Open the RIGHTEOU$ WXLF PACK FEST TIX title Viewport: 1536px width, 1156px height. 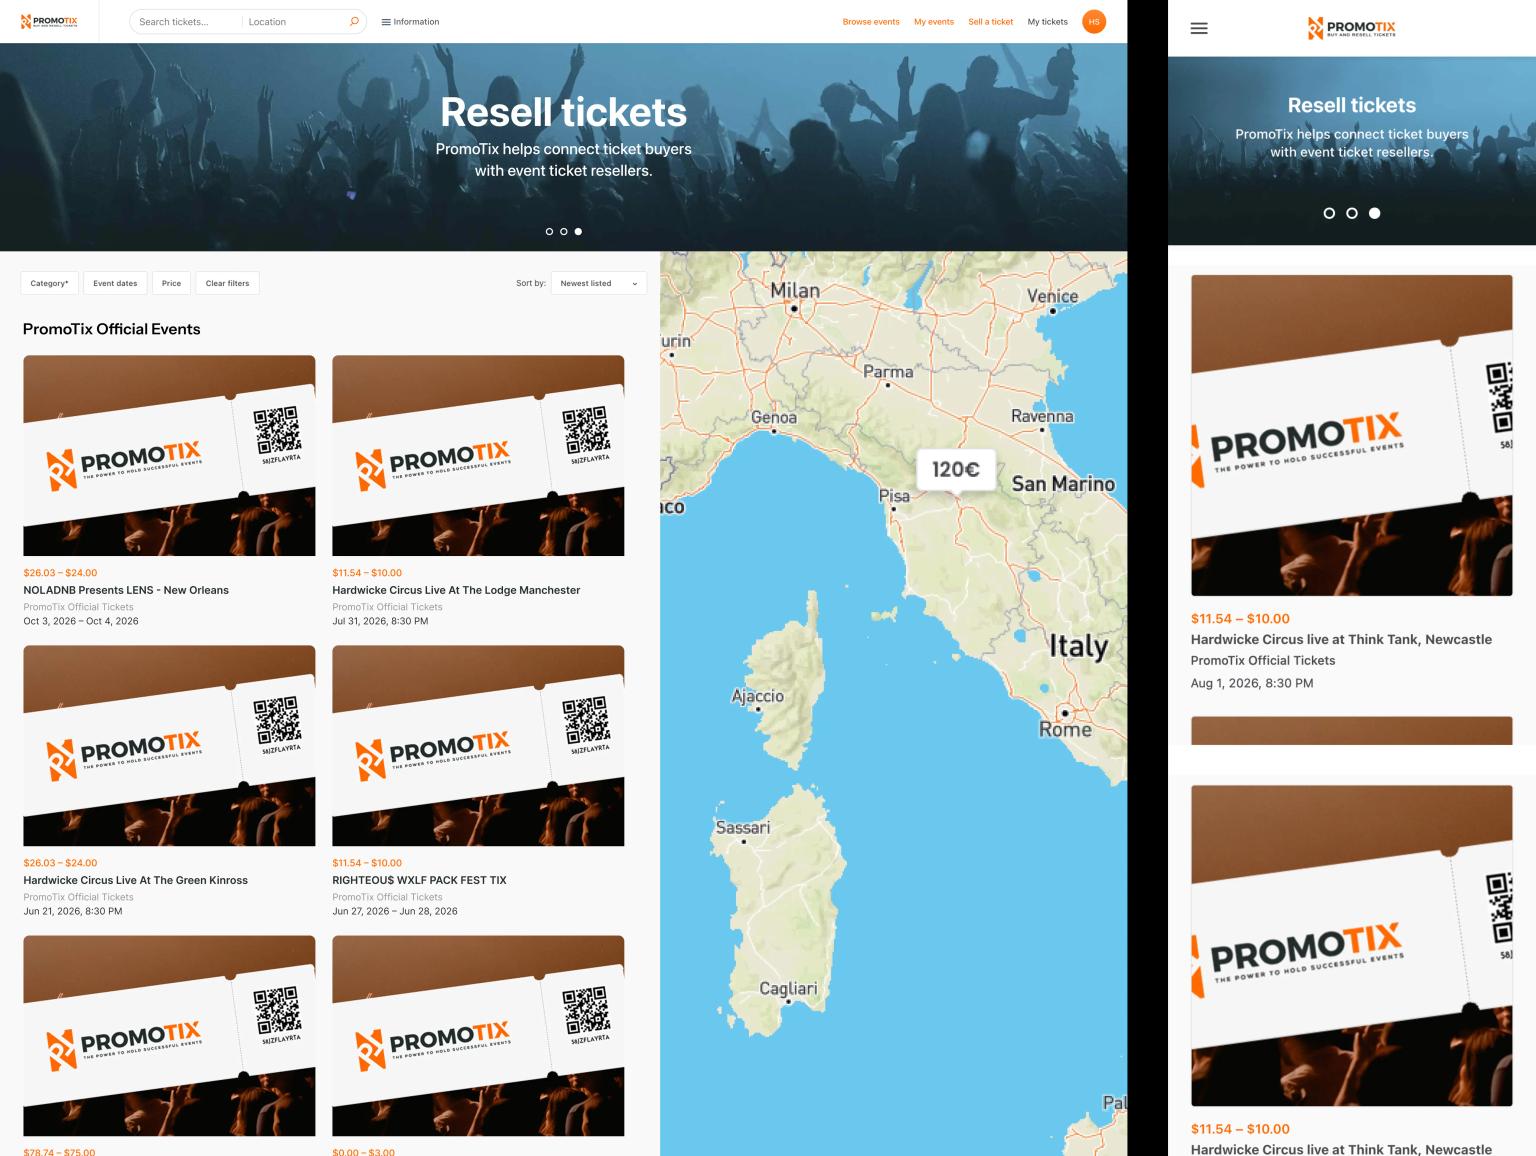click(419, 880)
